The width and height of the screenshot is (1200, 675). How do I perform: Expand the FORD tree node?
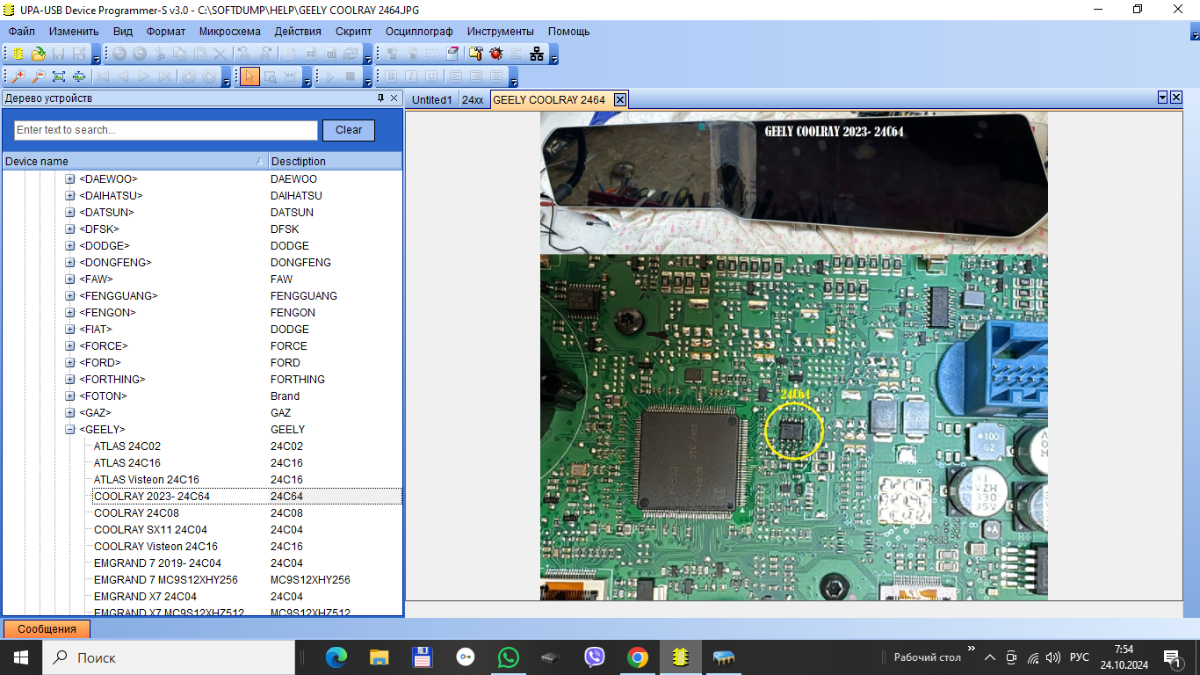point(70,362)
